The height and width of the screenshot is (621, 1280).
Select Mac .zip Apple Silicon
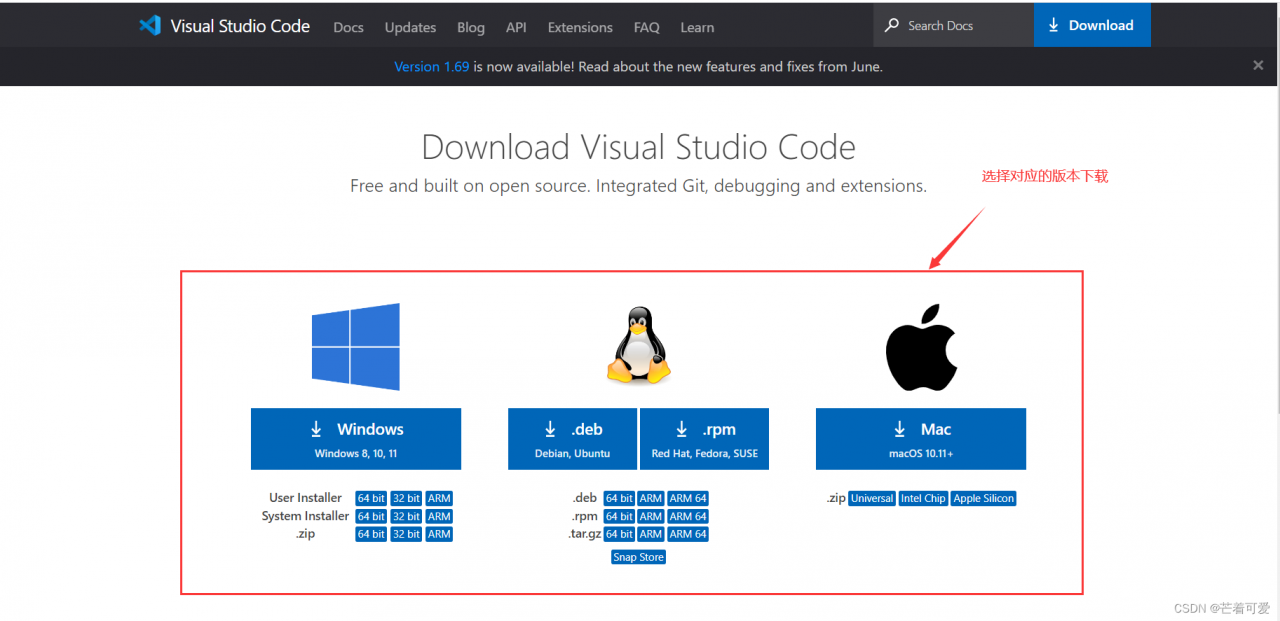point(983,498)
